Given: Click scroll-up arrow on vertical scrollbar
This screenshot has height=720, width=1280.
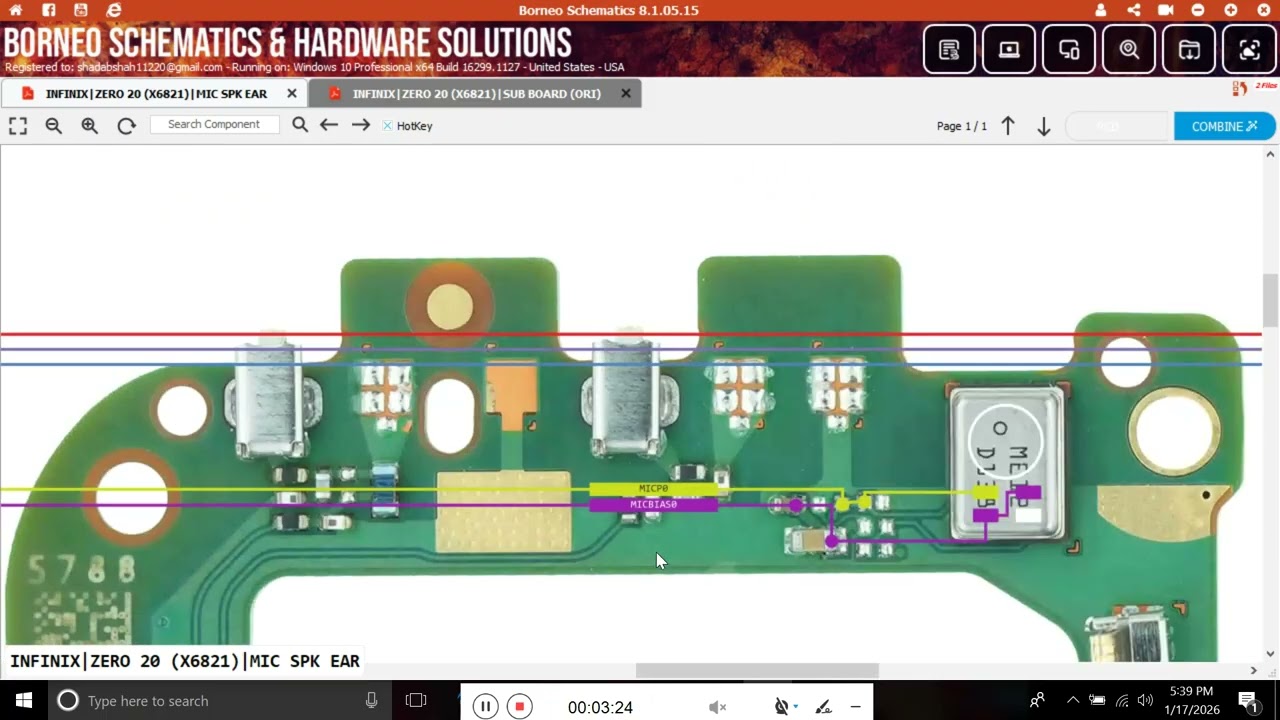Looking at the screenshot, I should tap(1271, 154).
